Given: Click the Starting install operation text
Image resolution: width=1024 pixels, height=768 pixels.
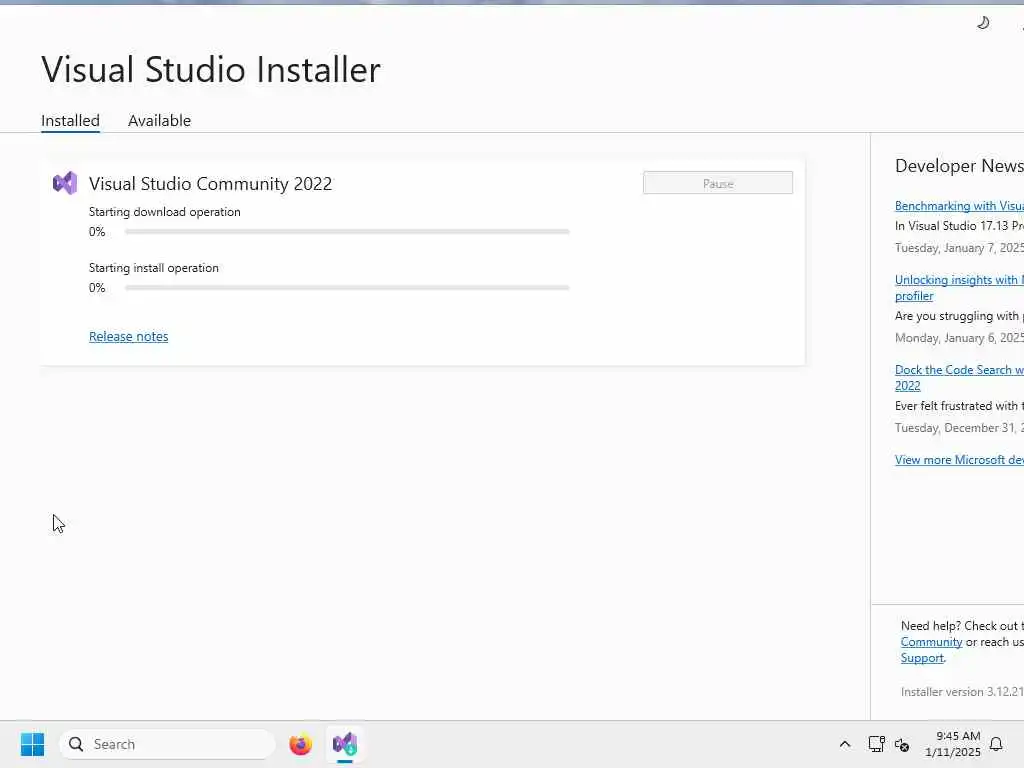Looking at the screenshot, I should tap(153, 268).
